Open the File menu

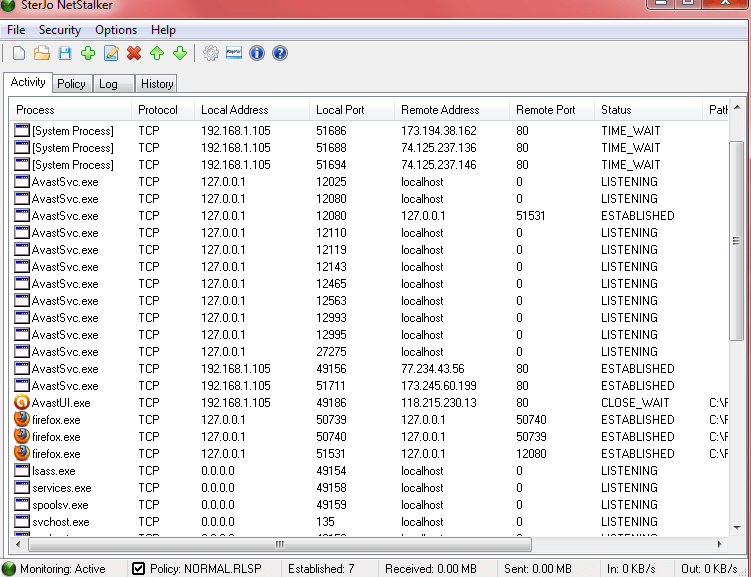pyautogui.click(x=16, y=30)
